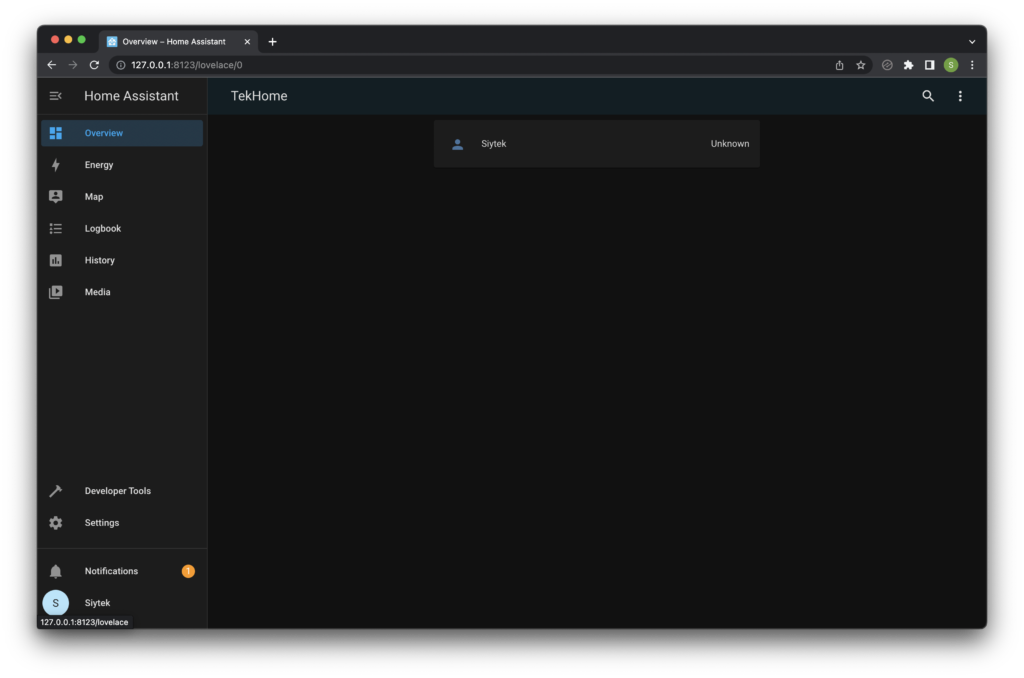Open Developer Tools link
The image size is (1024, 678).
[x=121, y=491]
